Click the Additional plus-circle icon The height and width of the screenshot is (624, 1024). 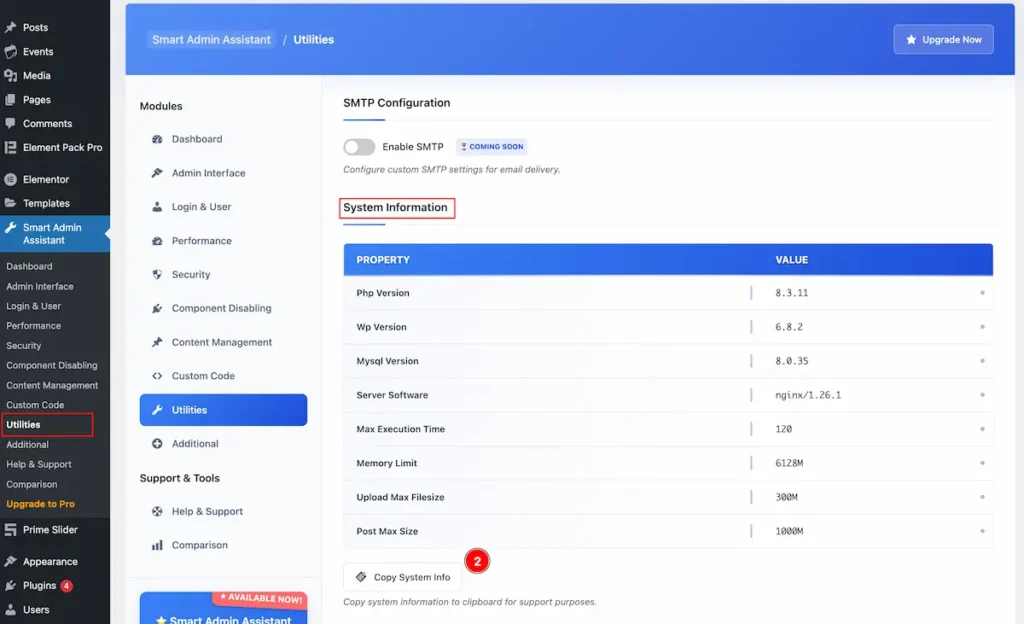pos(157,444)
